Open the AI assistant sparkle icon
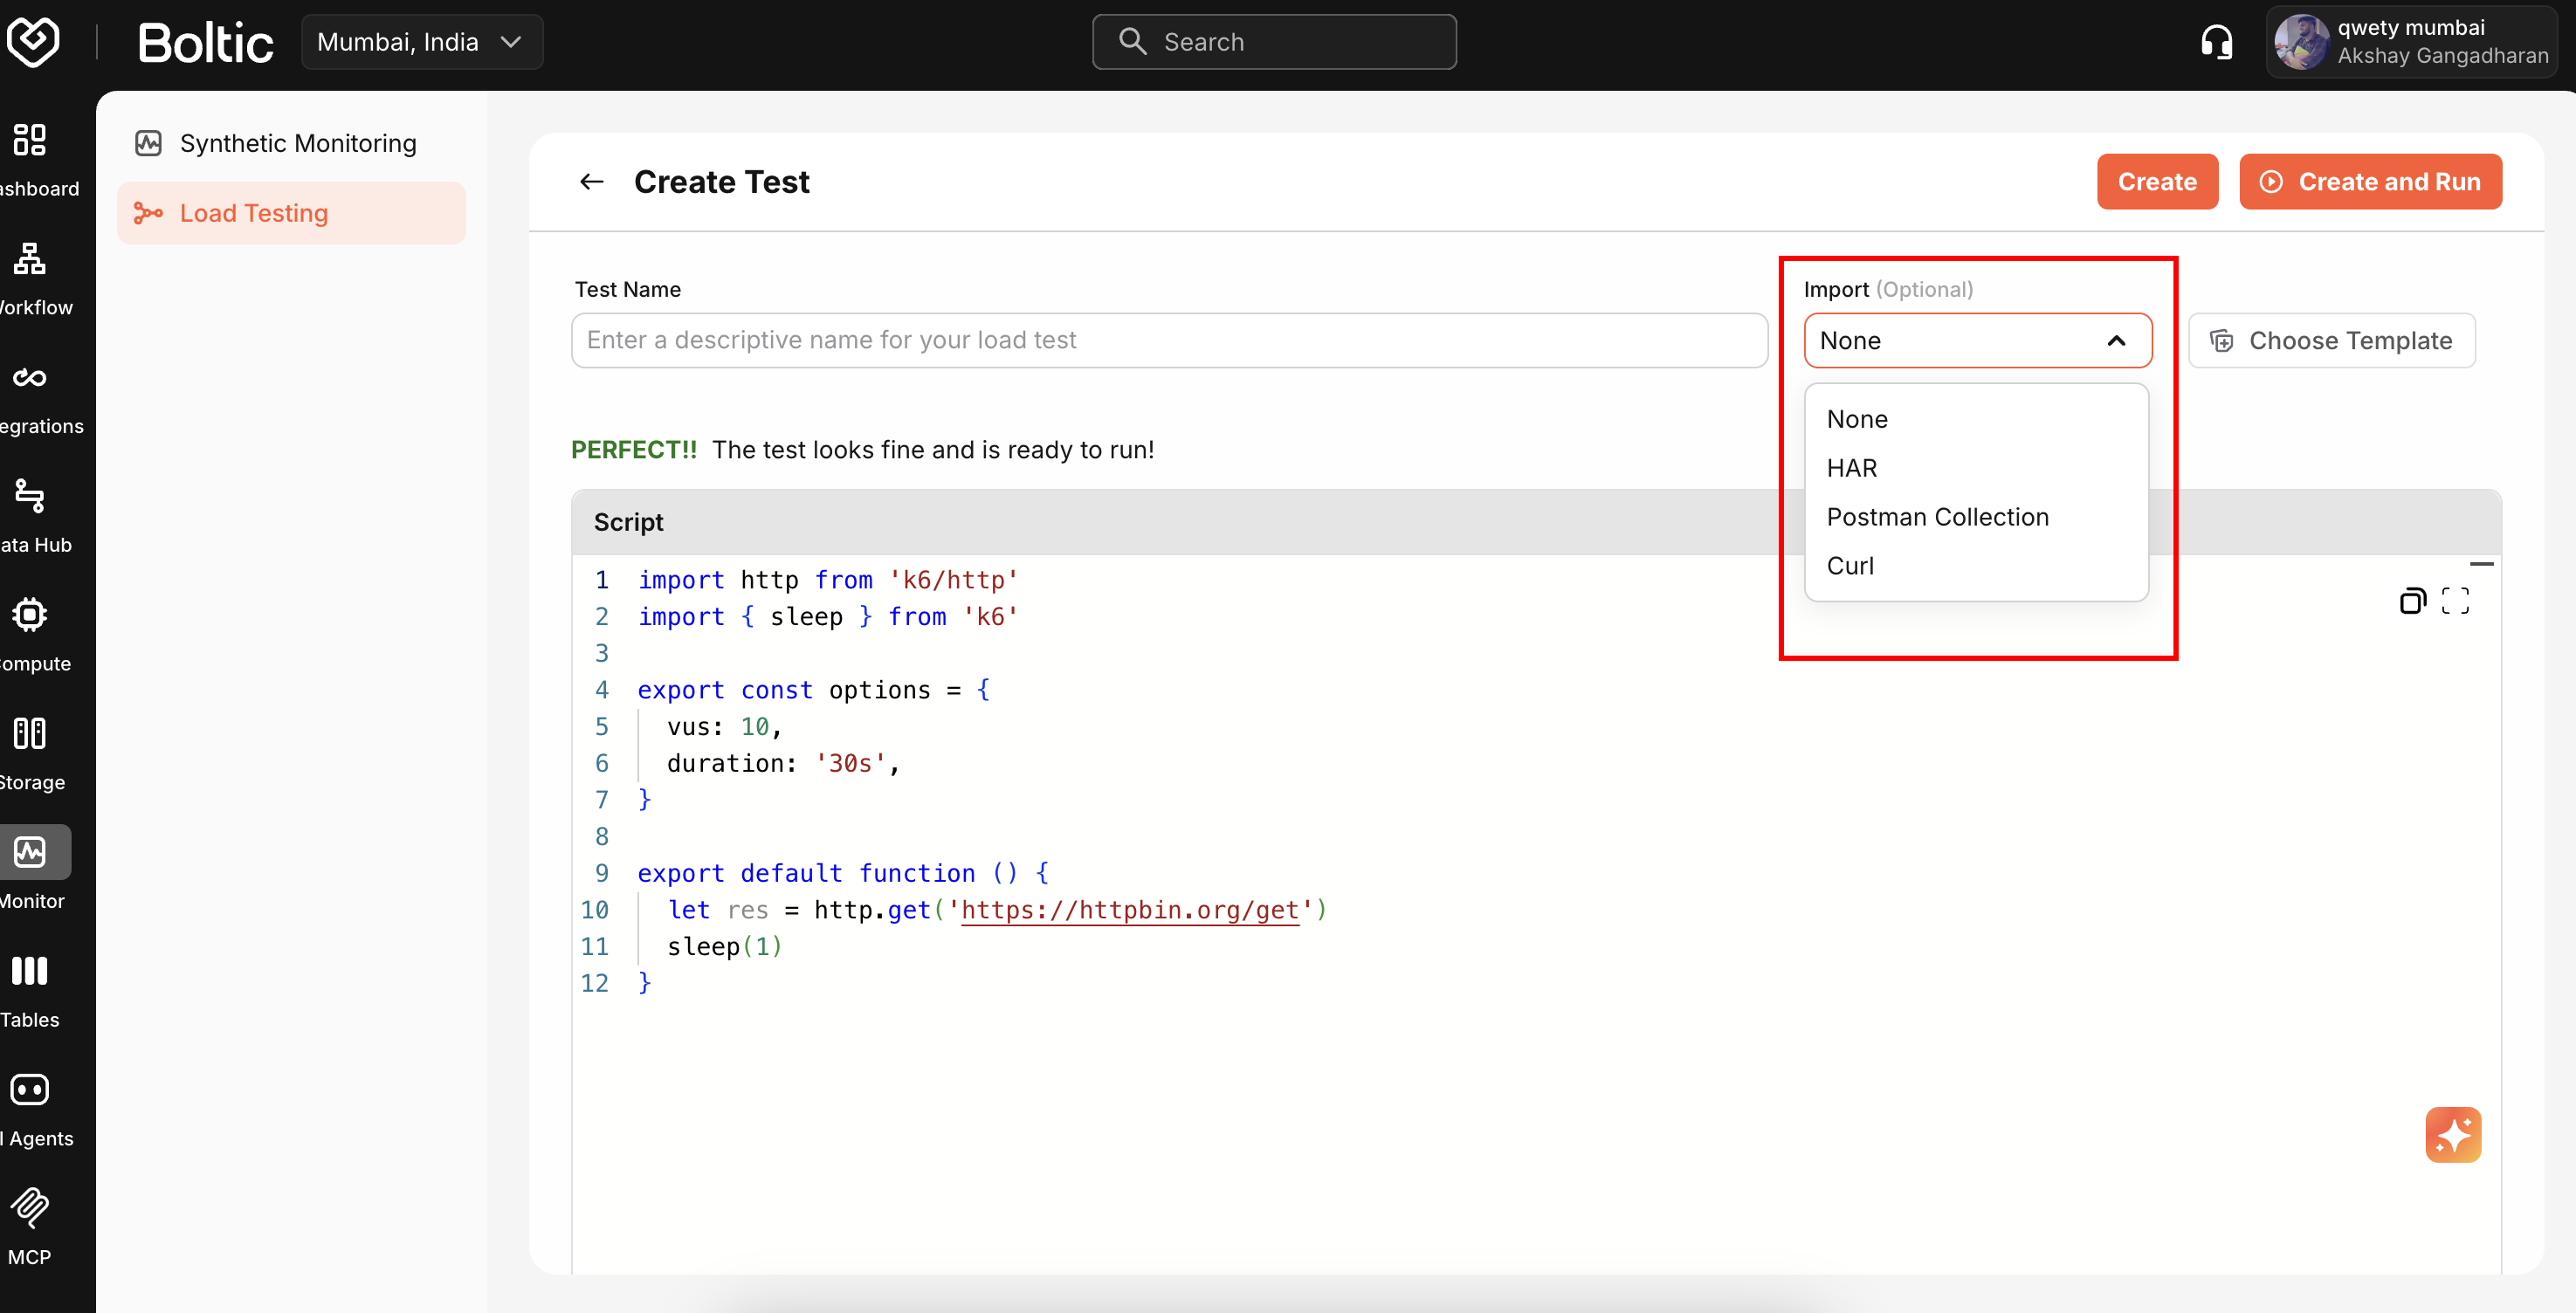This screenshot has width=2576, height=1313. (2452, 1135)
